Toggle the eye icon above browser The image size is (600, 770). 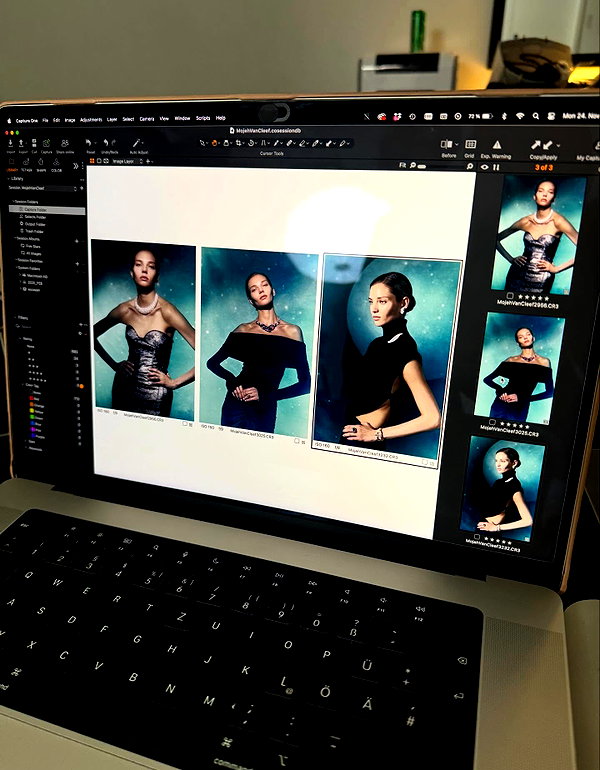pyautogui.click(x=485, y=167)
